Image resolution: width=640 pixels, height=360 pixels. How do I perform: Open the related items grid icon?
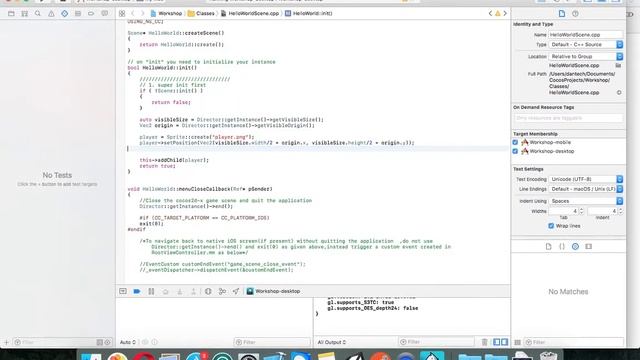(x=122, y=13)
